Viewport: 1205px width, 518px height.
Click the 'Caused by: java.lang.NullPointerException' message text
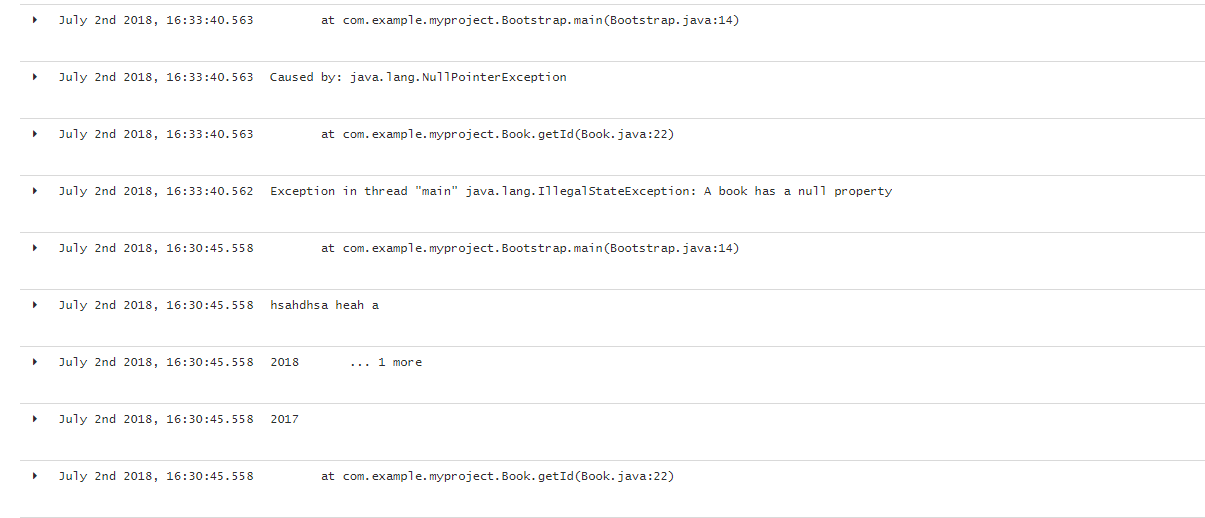point(418,77)
